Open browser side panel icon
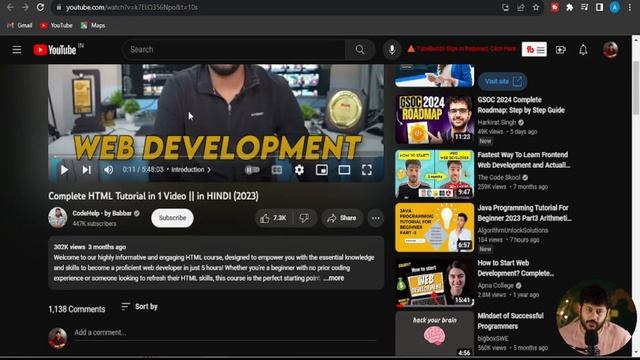The height and width of the screenshot is (360, 640). point(599,7)
